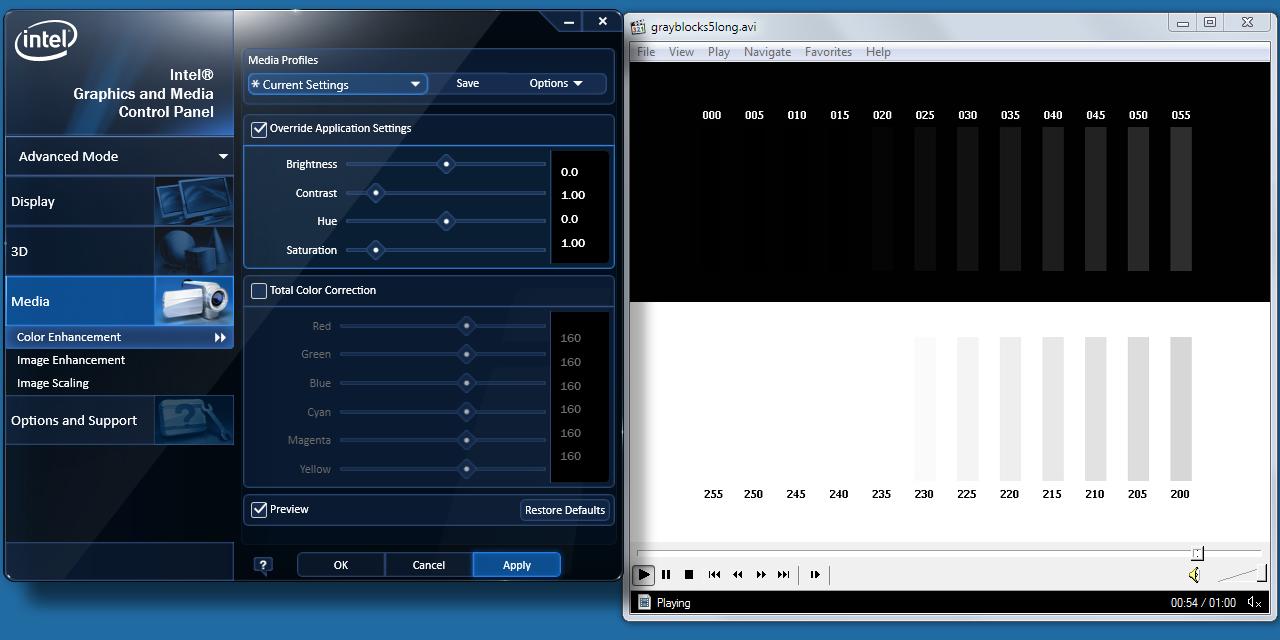This screenshot has width=1280, height=640.
Task: Select Image Enhancement submenu item
Action: (71, 360)
